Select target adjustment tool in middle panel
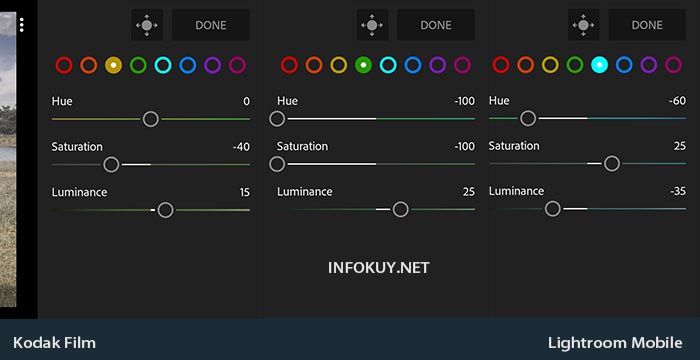This screenshot has width=700, height=360. point(372,25)
